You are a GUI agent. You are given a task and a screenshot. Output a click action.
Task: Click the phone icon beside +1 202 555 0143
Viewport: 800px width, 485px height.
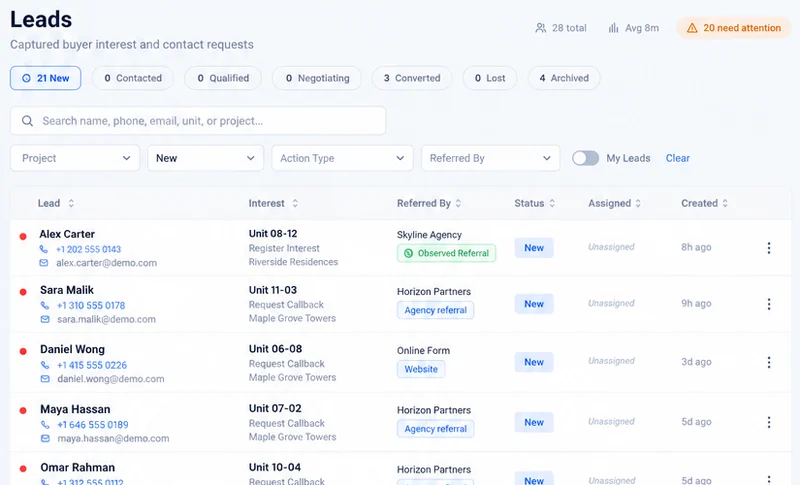[x=44, y=249]
